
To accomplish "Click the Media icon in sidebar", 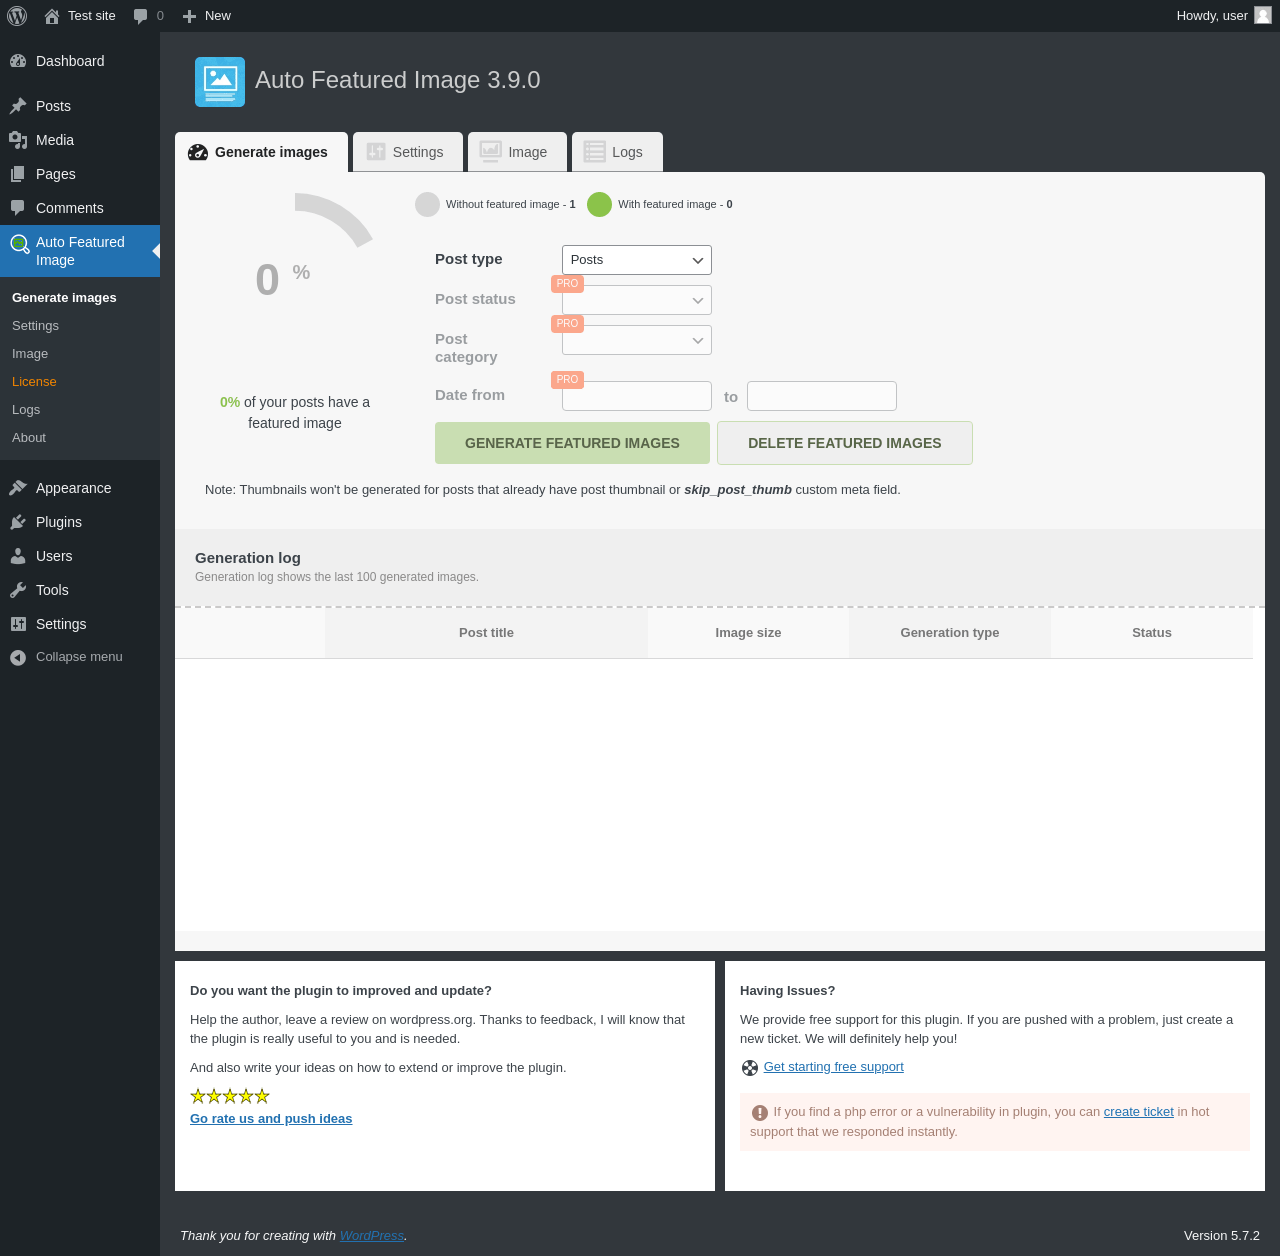I will [x=18, y=140].
